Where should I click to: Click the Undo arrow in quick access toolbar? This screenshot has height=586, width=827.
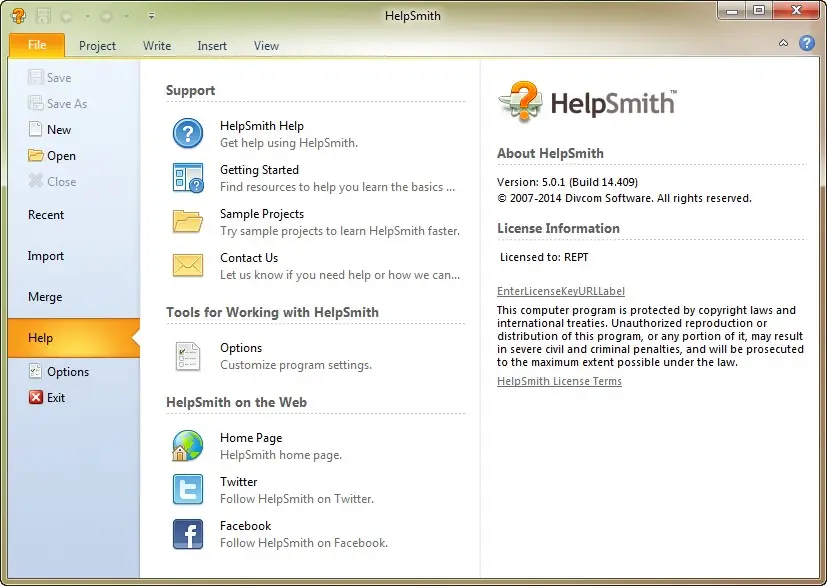point(67,16)
